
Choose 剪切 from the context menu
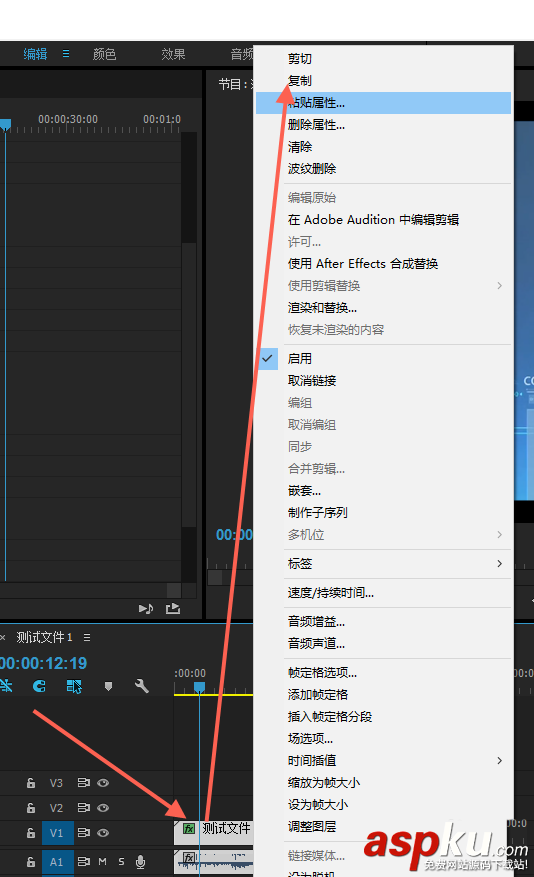384,59
